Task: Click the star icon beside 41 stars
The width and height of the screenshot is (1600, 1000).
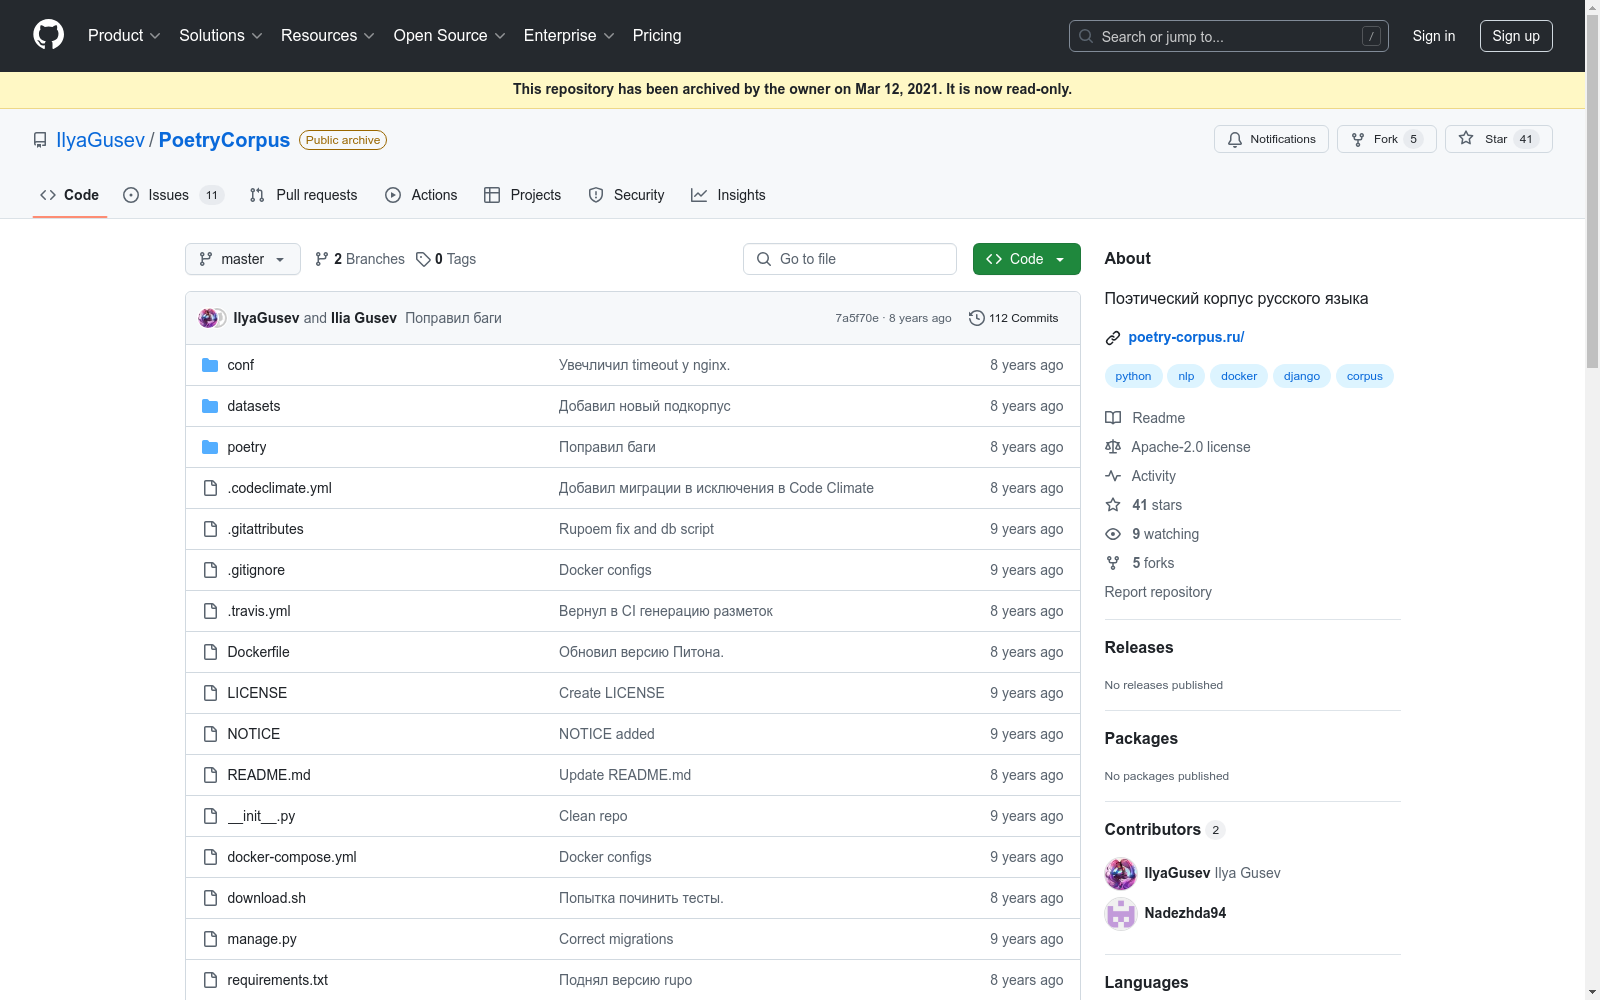Action: pyautogui.click(x=1113, y=505)
